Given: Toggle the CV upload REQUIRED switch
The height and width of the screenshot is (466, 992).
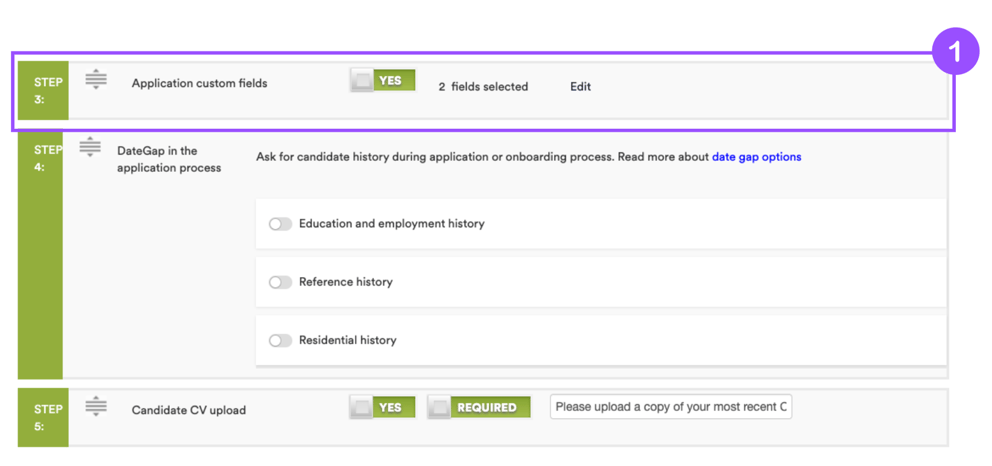Looking at the screenshot, I should (x=479, y=407).
